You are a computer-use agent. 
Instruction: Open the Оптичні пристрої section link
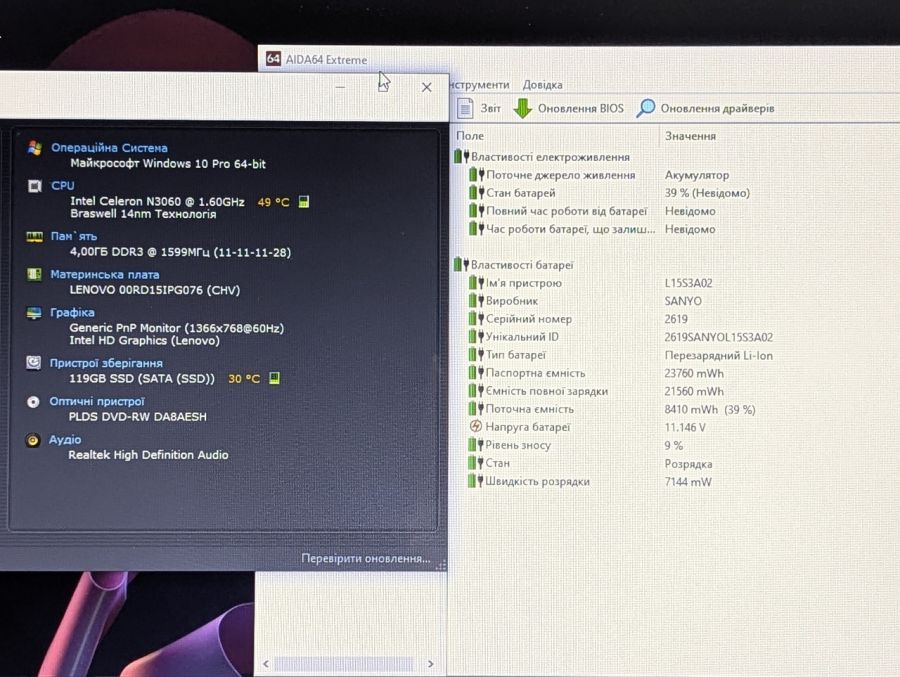(x=96, y=401)
